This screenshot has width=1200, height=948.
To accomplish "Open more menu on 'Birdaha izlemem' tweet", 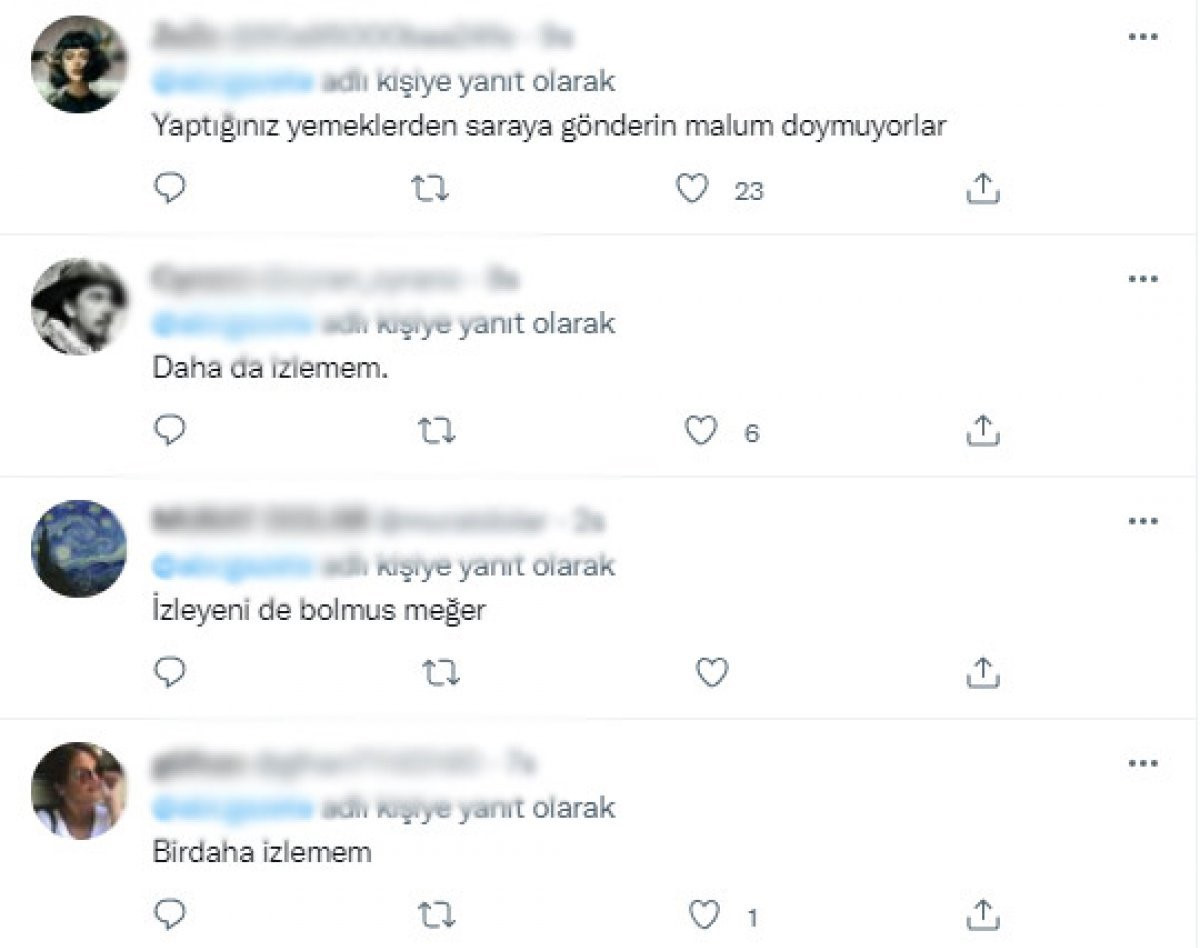I will pos(1142,763).
